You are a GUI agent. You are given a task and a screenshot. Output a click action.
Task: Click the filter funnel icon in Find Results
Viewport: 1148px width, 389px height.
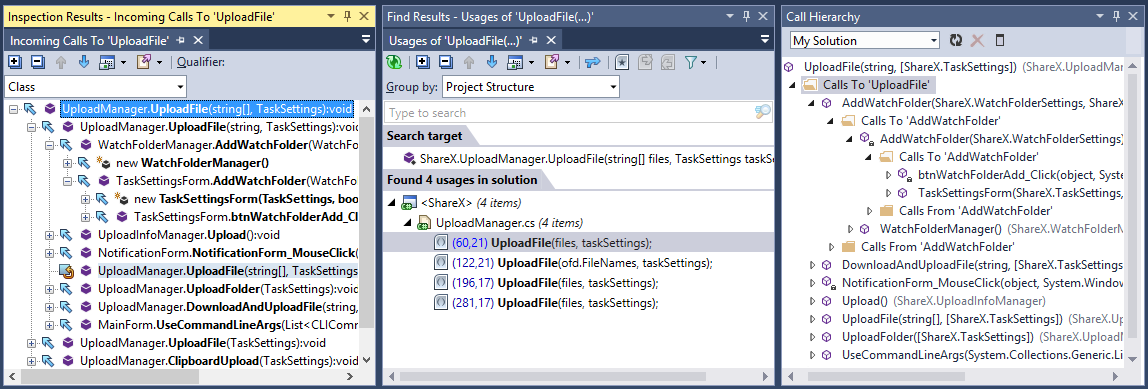[690, 62]
